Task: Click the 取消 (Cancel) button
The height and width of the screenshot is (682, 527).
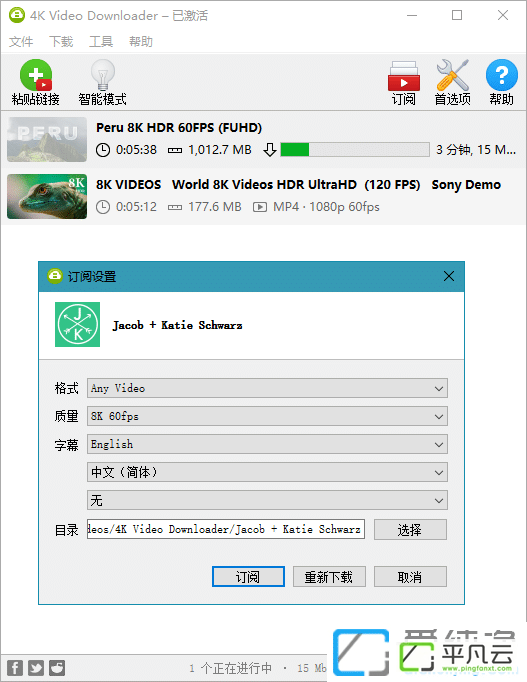Action: tap(410, 577)
